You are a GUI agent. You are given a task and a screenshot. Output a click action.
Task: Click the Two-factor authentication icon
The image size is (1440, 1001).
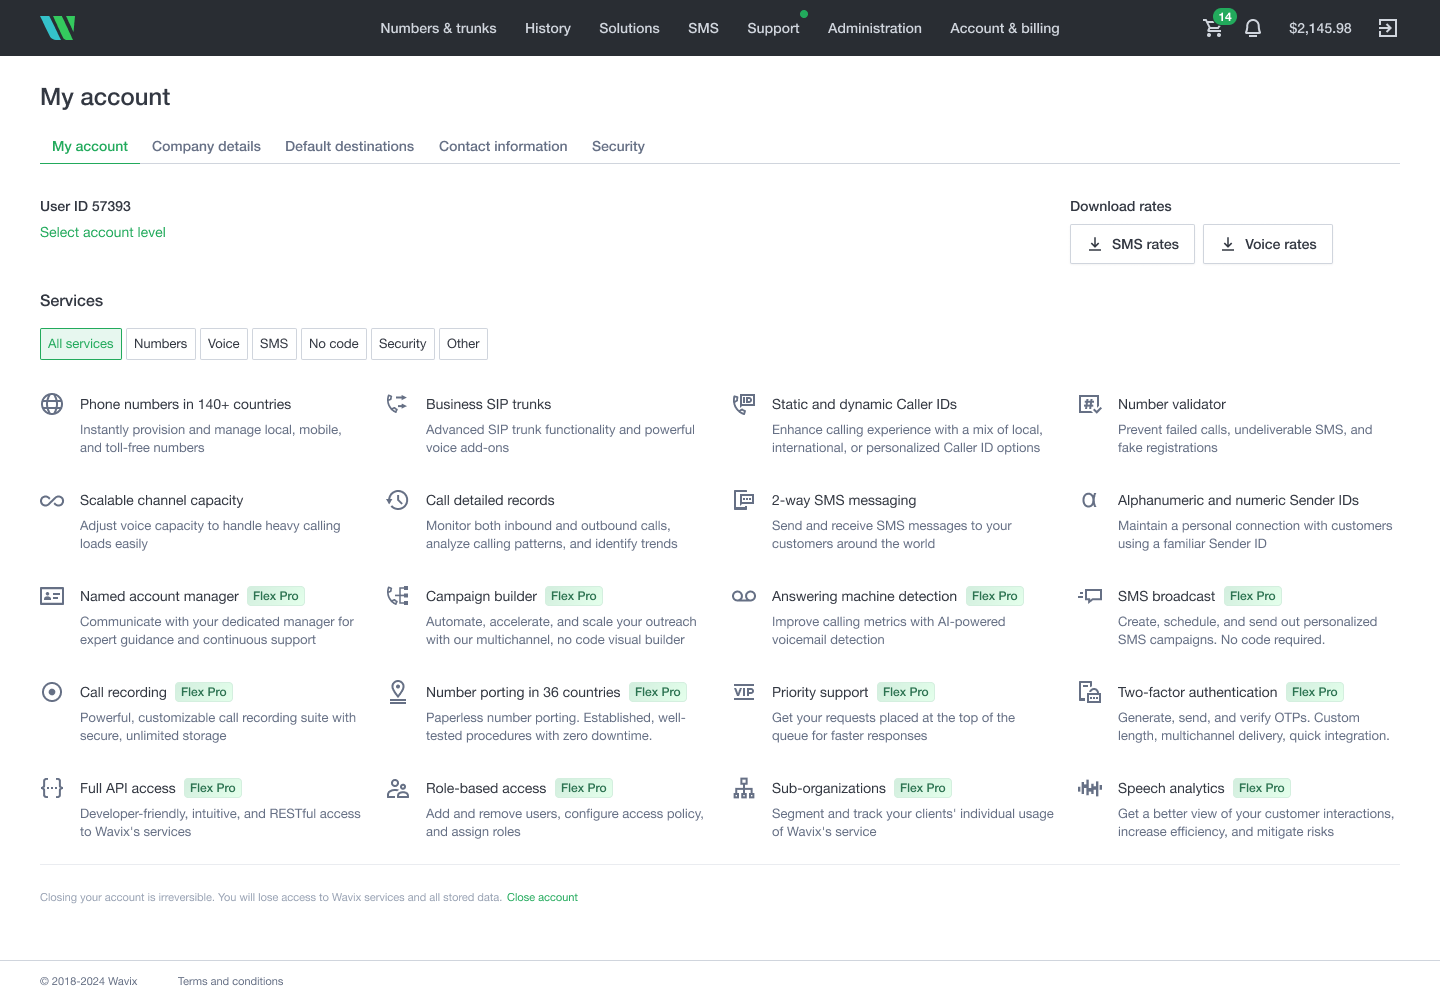click(1090, 692)
